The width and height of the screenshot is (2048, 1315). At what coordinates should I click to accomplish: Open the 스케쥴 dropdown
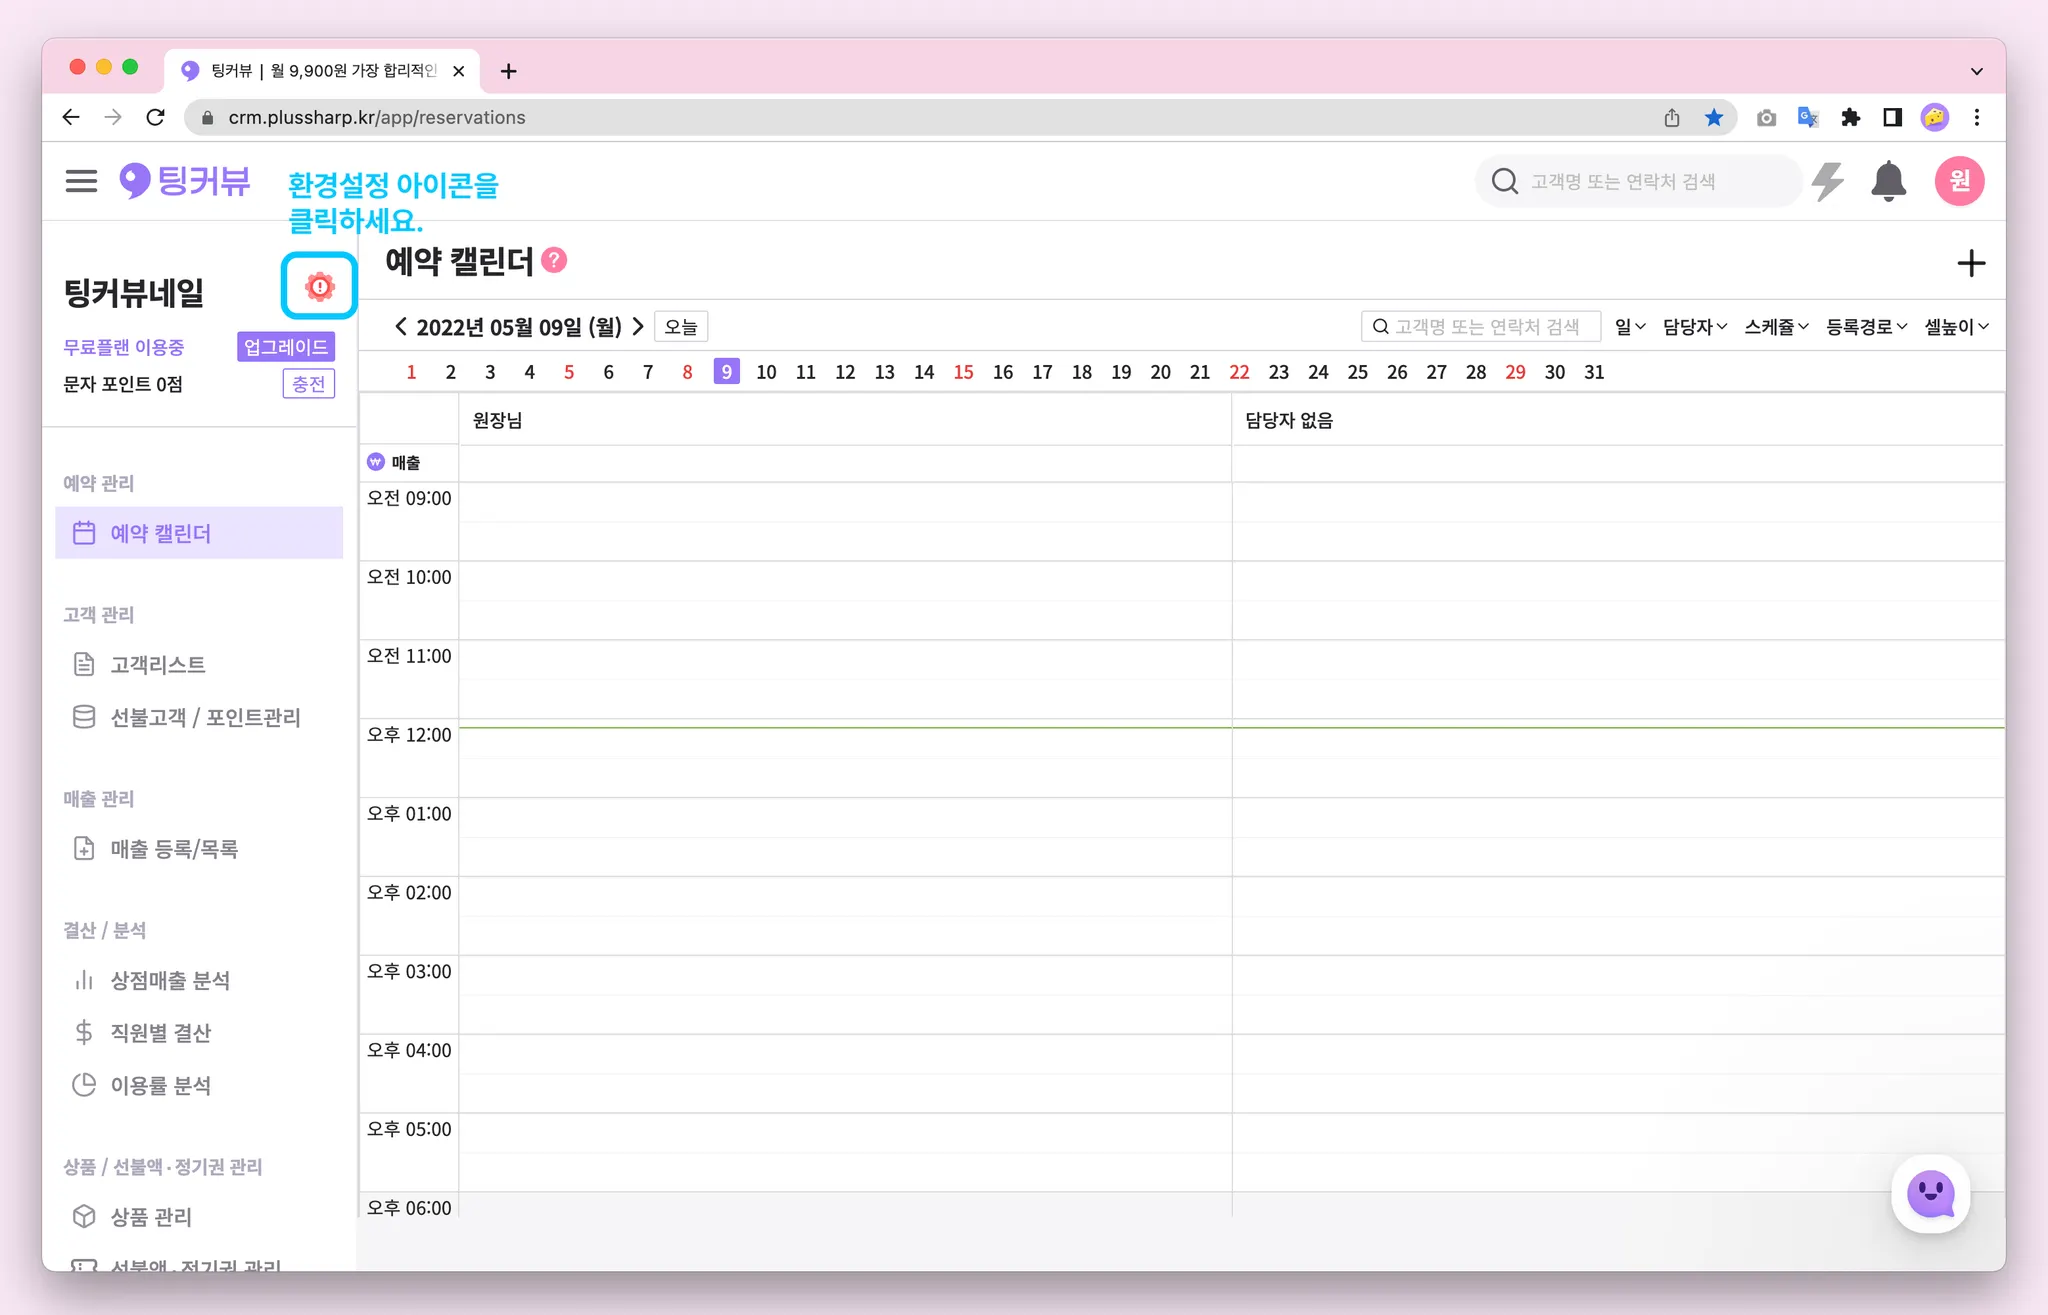tap(1776, 327)
